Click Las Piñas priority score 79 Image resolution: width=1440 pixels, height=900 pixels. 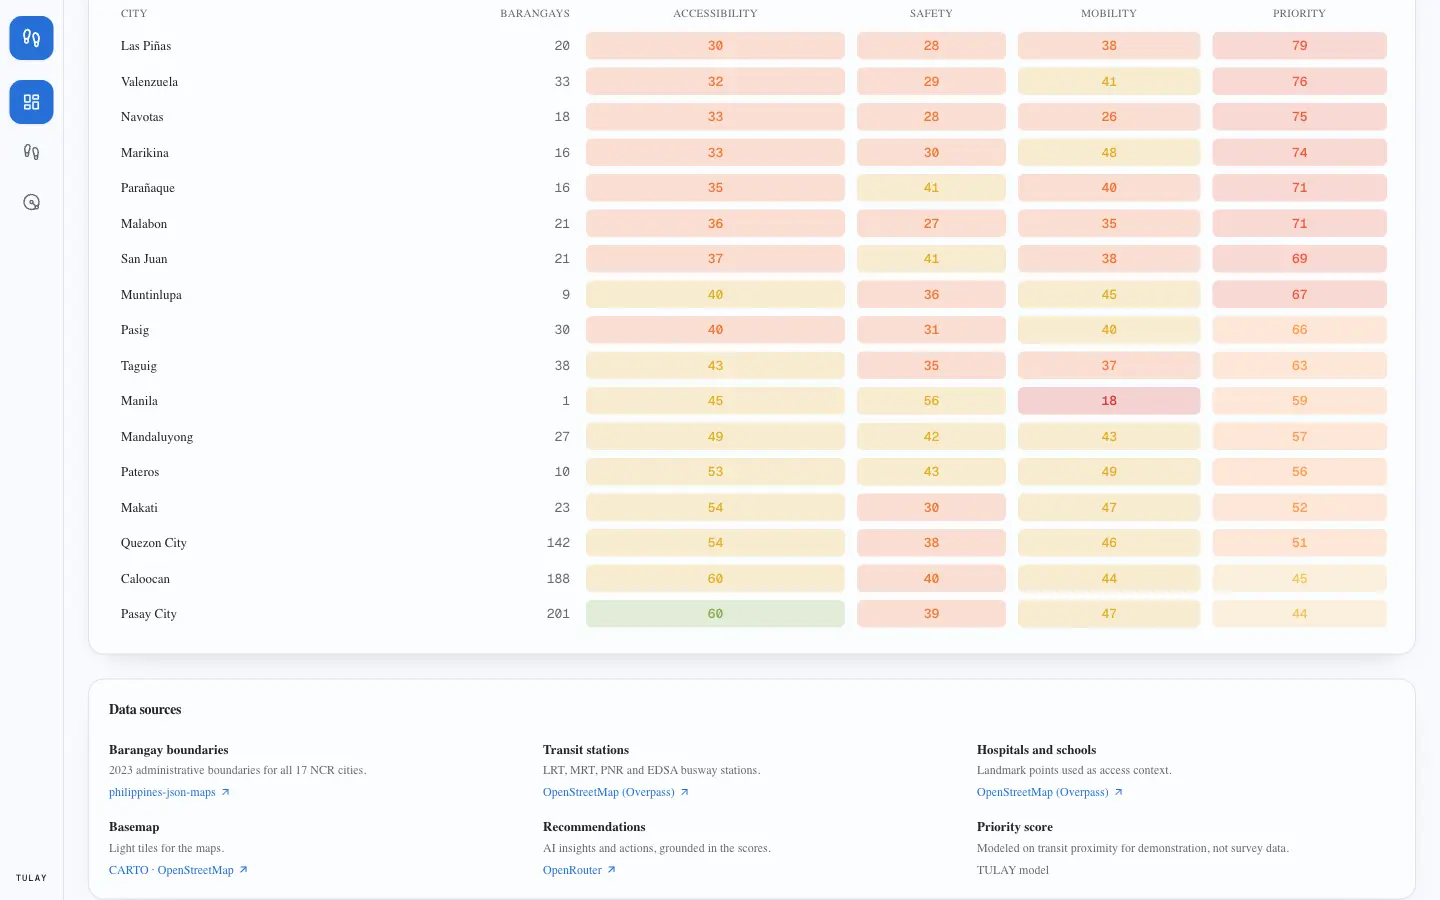click(x=1299, y=46)
